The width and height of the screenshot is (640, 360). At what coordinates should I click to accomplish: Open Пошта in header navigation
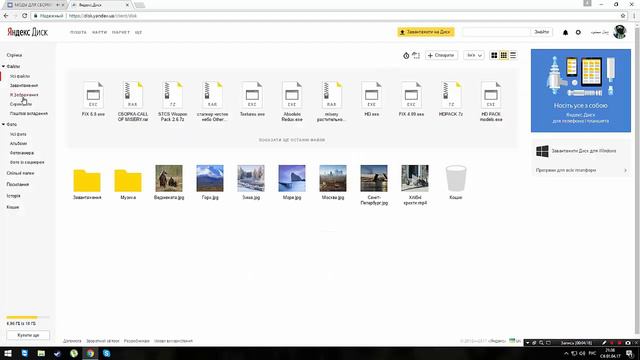(x=78, y=32)
